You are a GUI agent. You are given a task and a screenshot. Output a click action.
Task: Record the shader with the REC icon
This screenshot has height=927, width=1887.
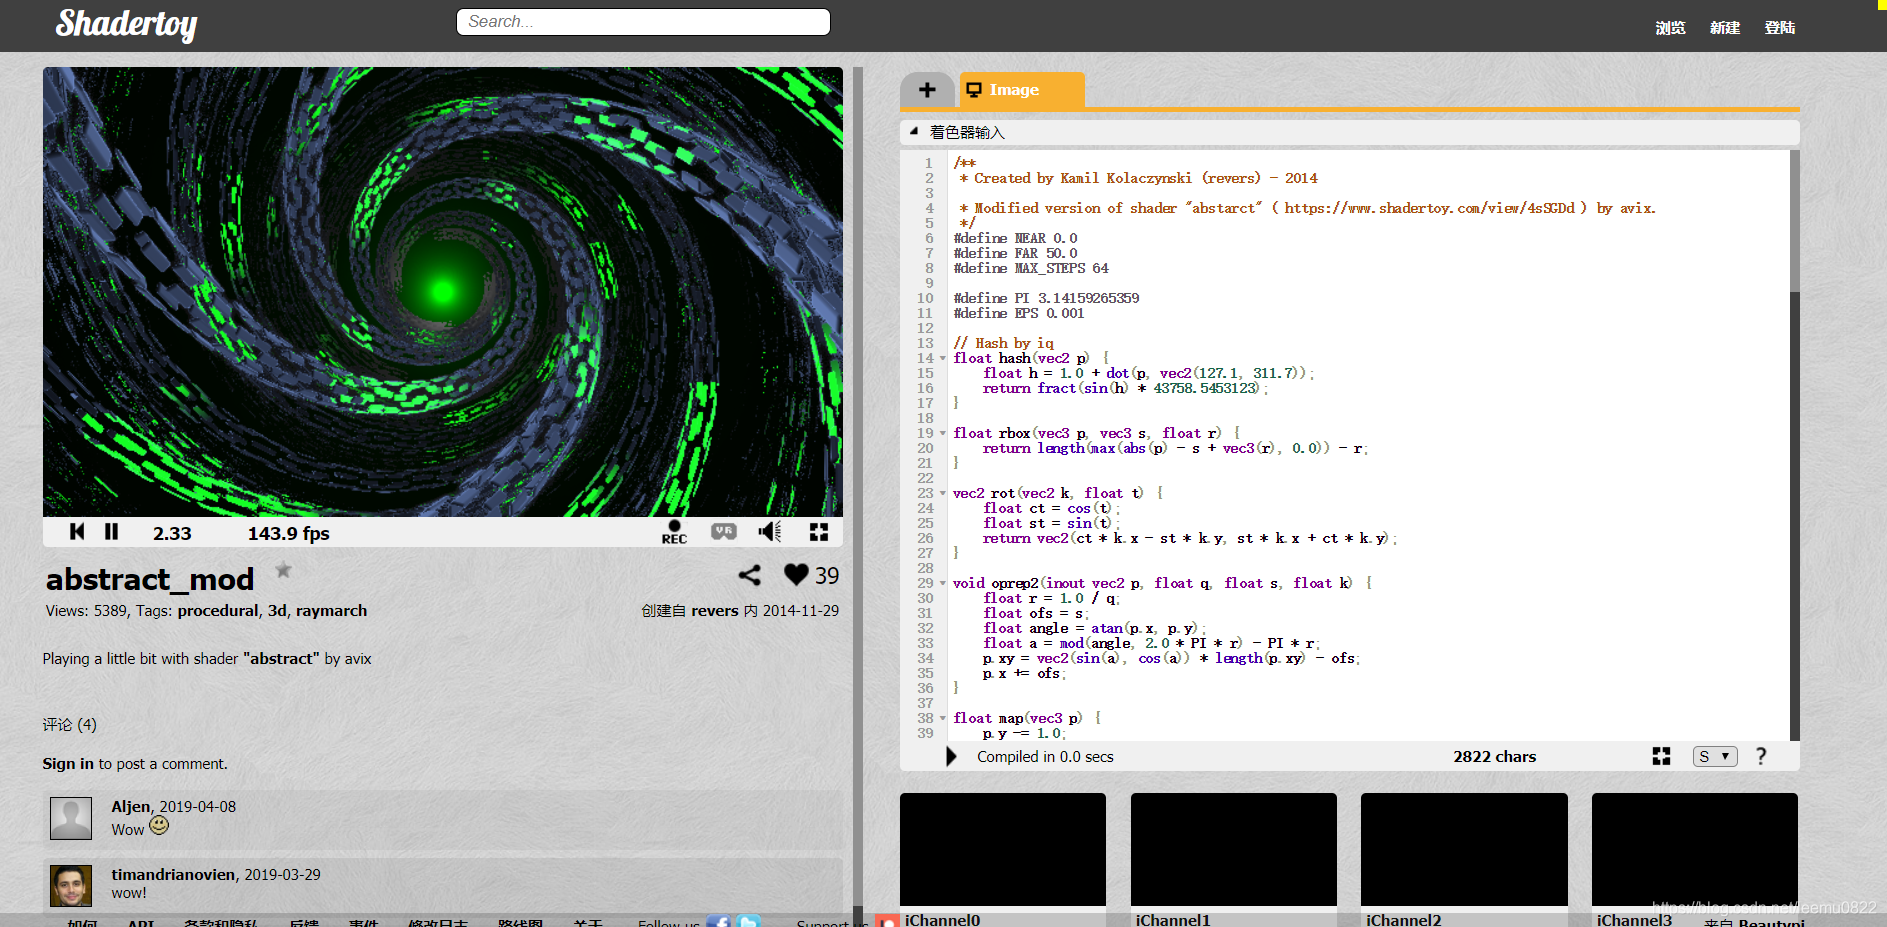[674, 533]
